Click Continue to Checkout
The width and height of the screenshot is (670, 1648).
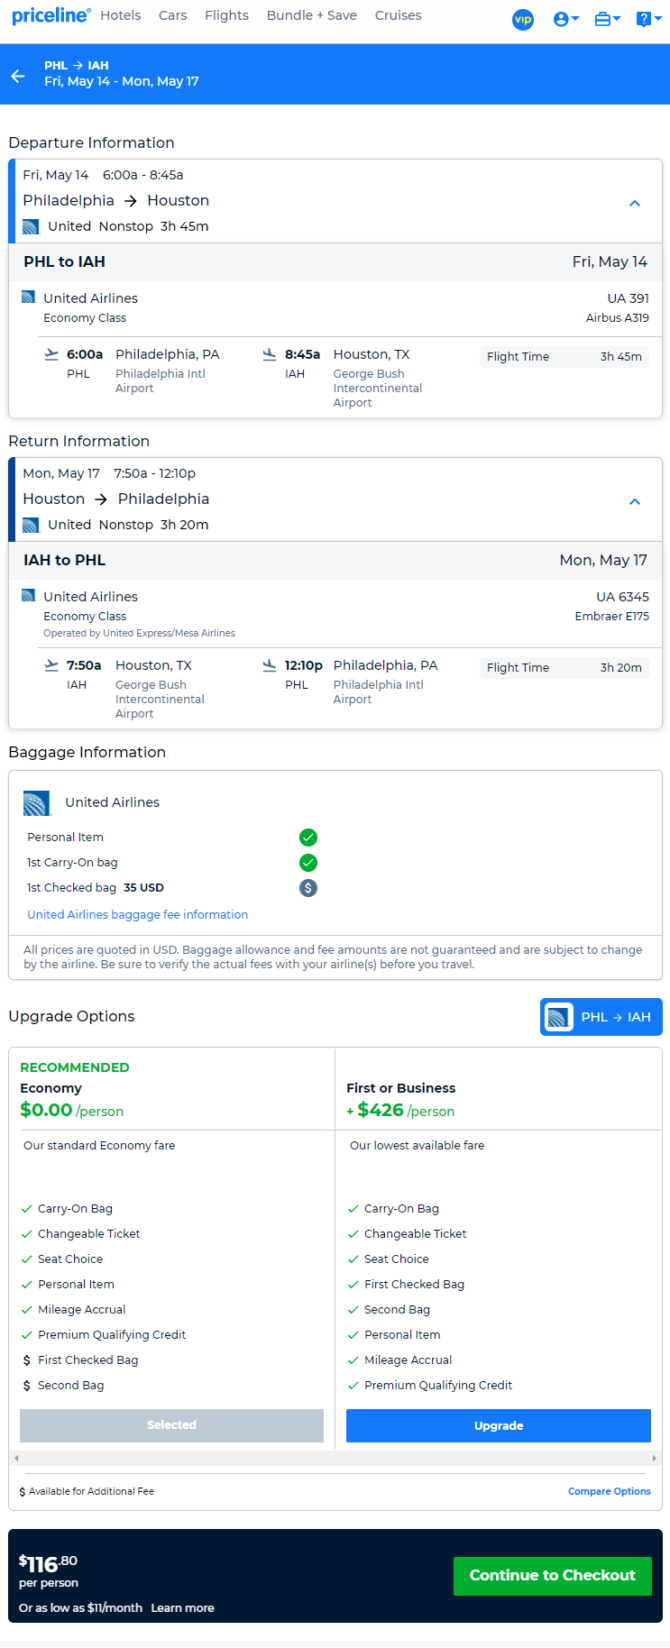pos(552,1575)
